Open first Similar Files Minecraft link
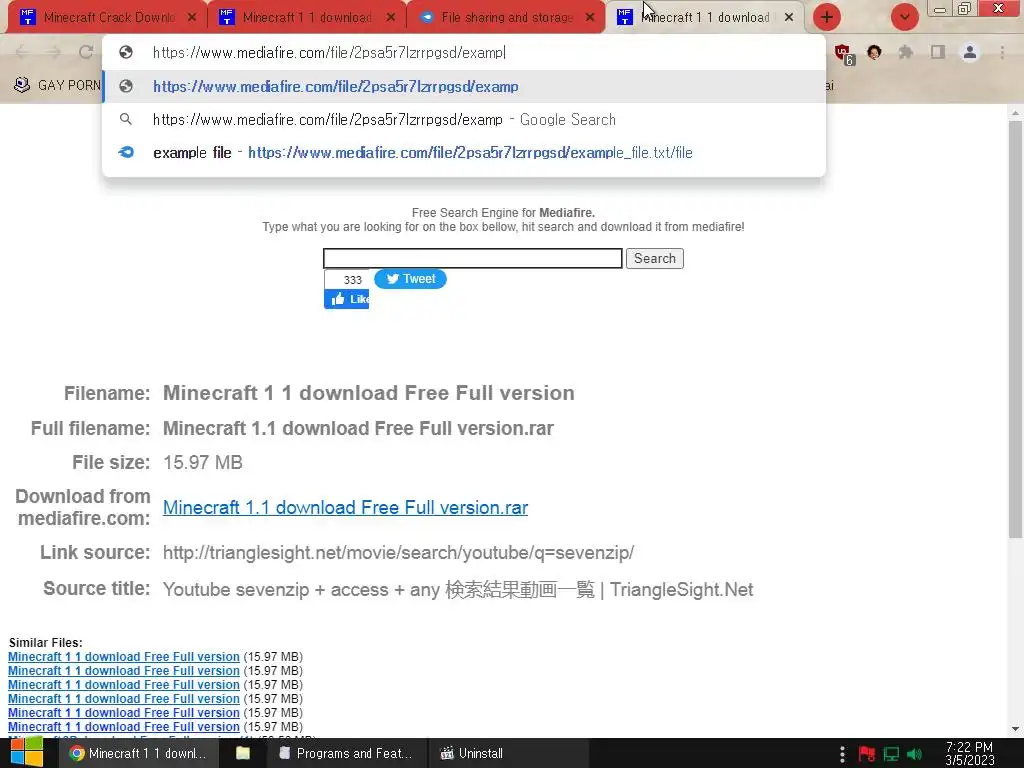 (124, 657)
